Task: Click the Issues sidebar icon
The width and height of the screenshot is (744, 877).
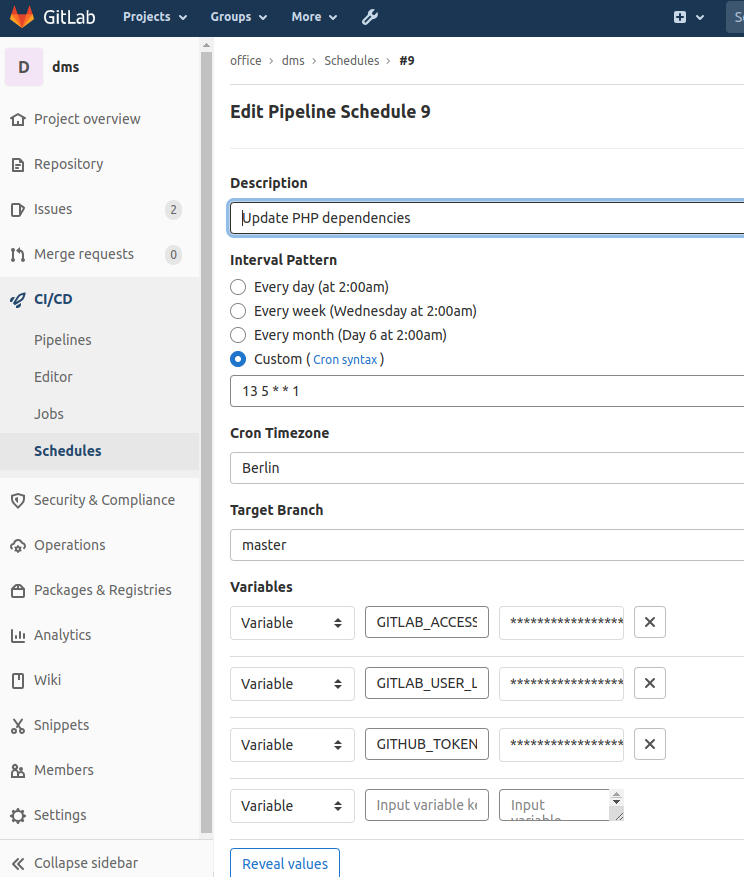Action: (17, 209)
